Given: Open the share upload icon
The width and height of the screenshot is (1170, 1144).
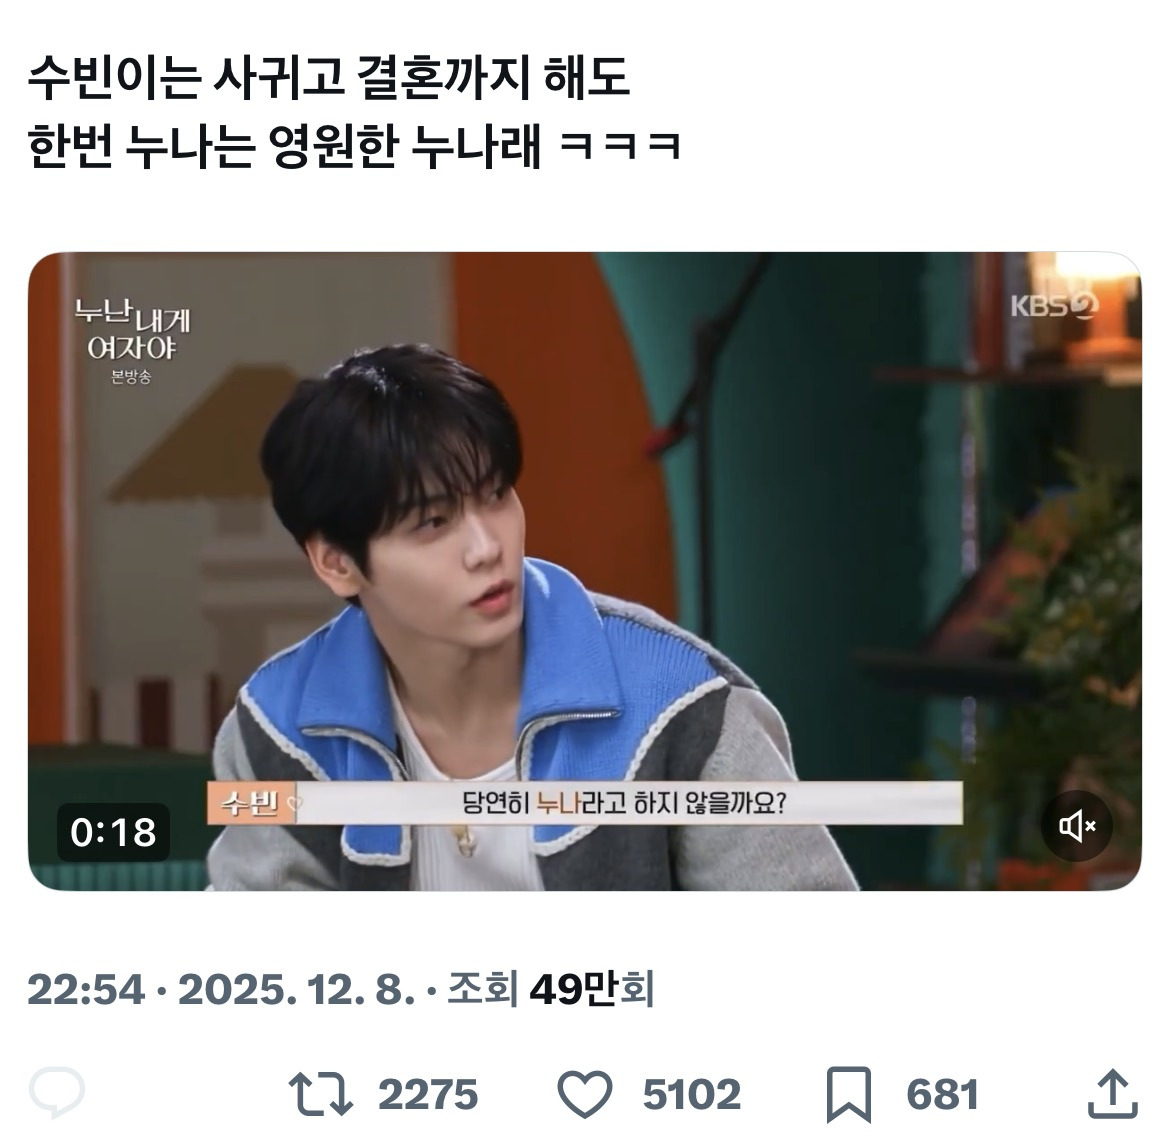Looking at the screenshot, I should 1113,1093.
